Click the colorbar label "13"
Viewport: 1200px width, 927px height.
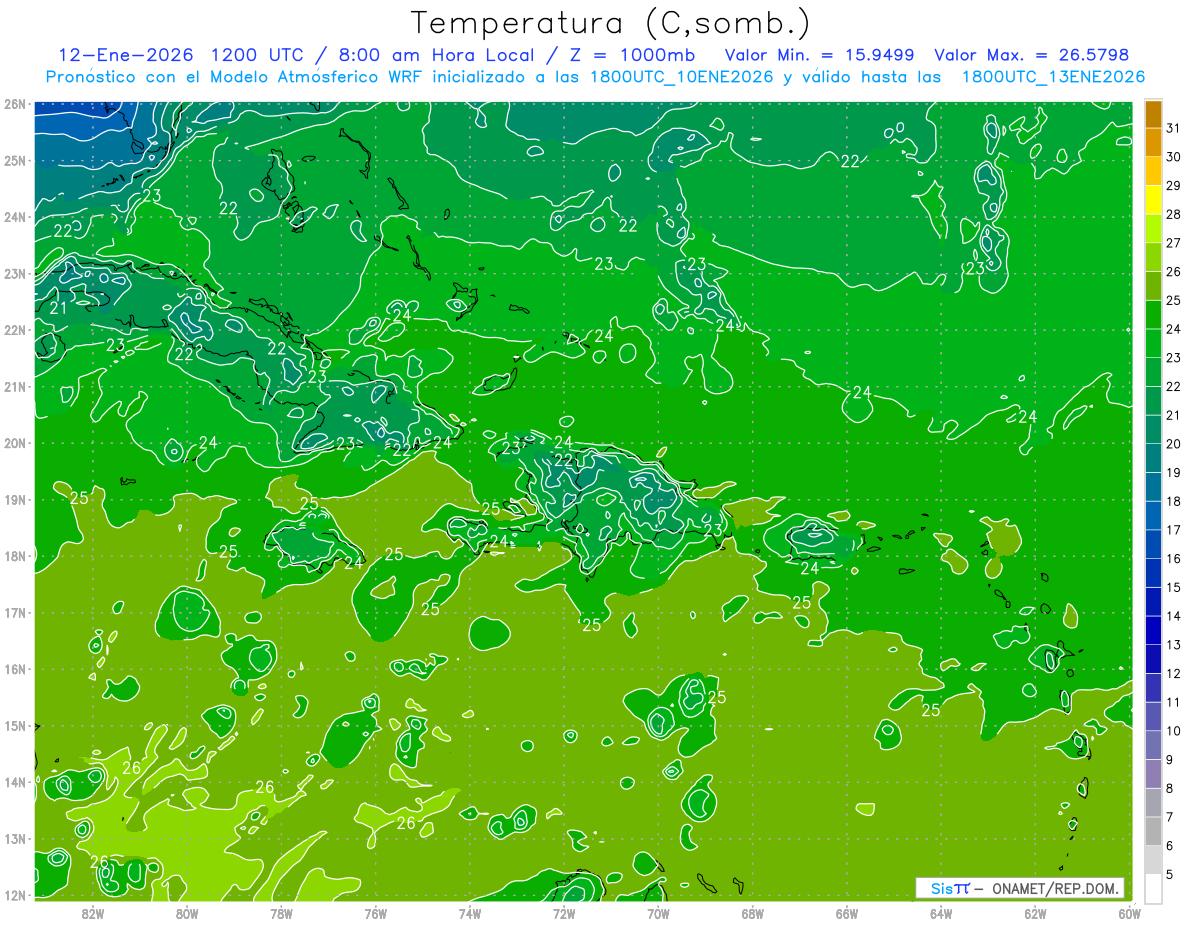1173,645
